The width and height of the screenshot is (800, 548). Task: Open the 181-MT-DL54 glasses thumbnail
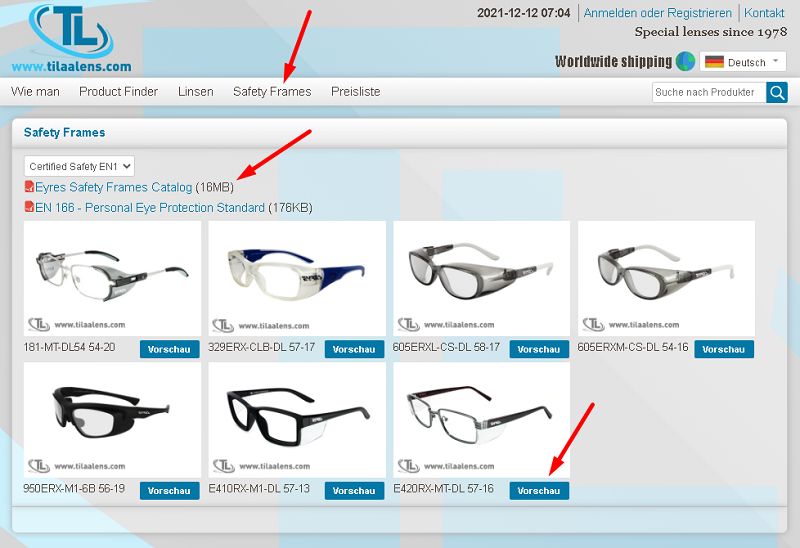[x=112, y=279]
